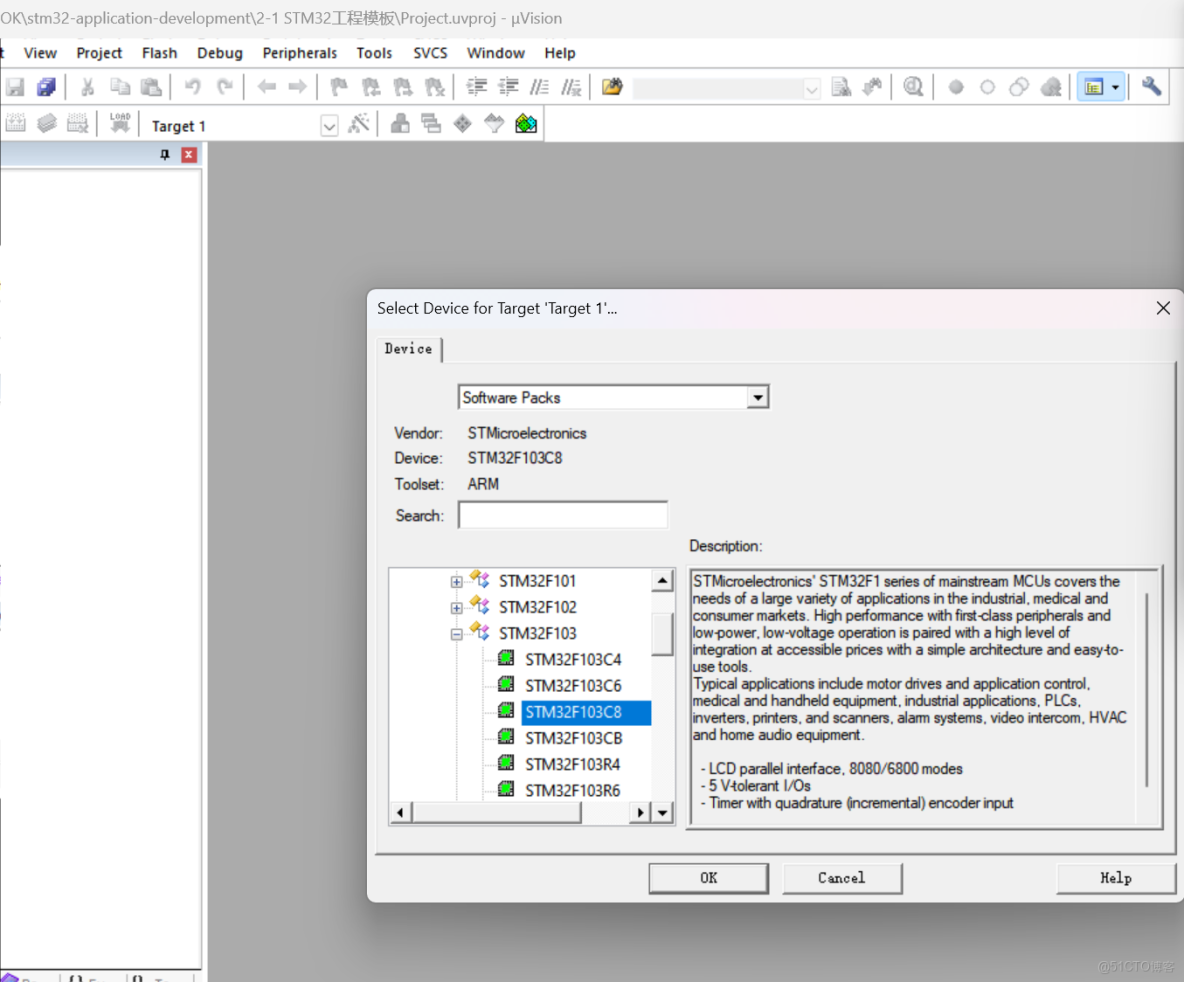Open Options for Target magic wand
Image resolution: width=1184 pixels, height=982 pixels.
pos(358,124)
